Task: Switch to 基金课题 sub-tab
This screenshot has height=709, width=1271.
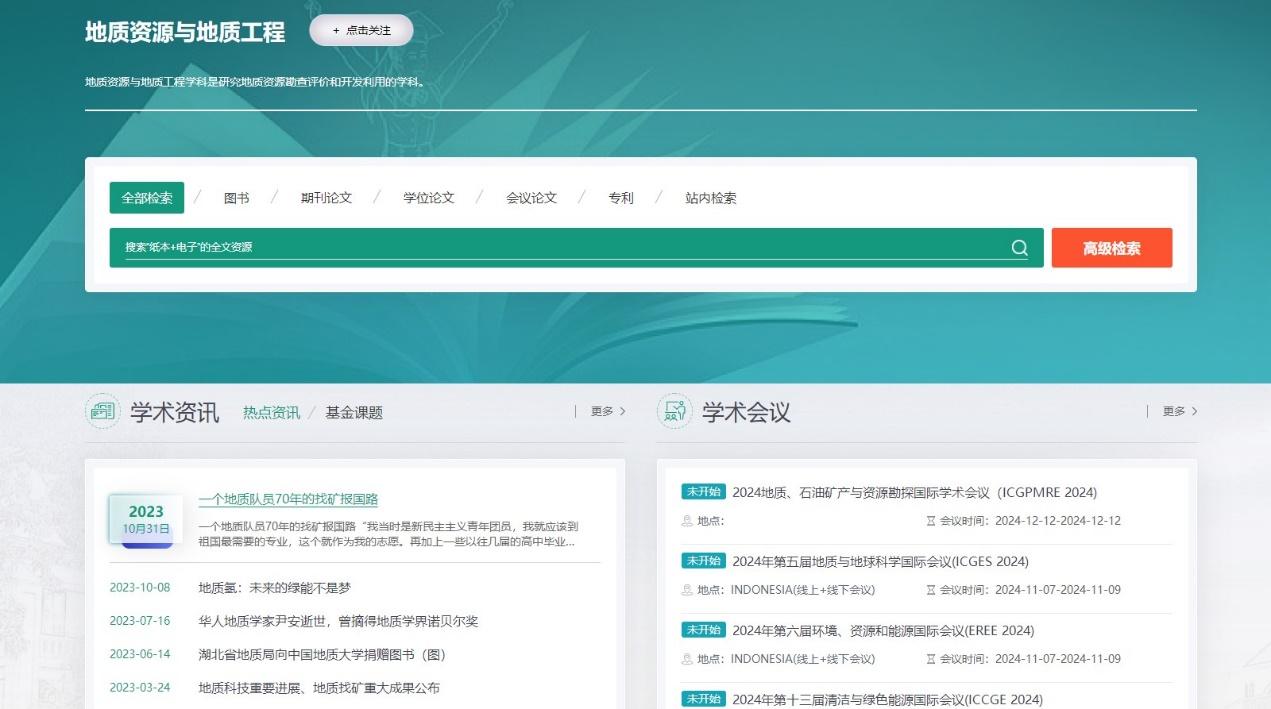Action: coord(354,412)
